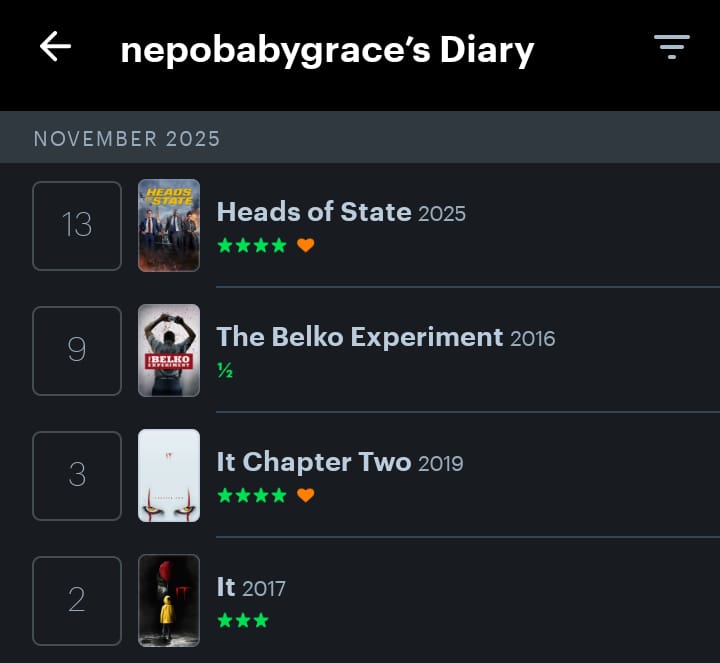This screenshot has width=720, height=663.
Task: Open the diary filter icon
Action: [x=671, y=47]
